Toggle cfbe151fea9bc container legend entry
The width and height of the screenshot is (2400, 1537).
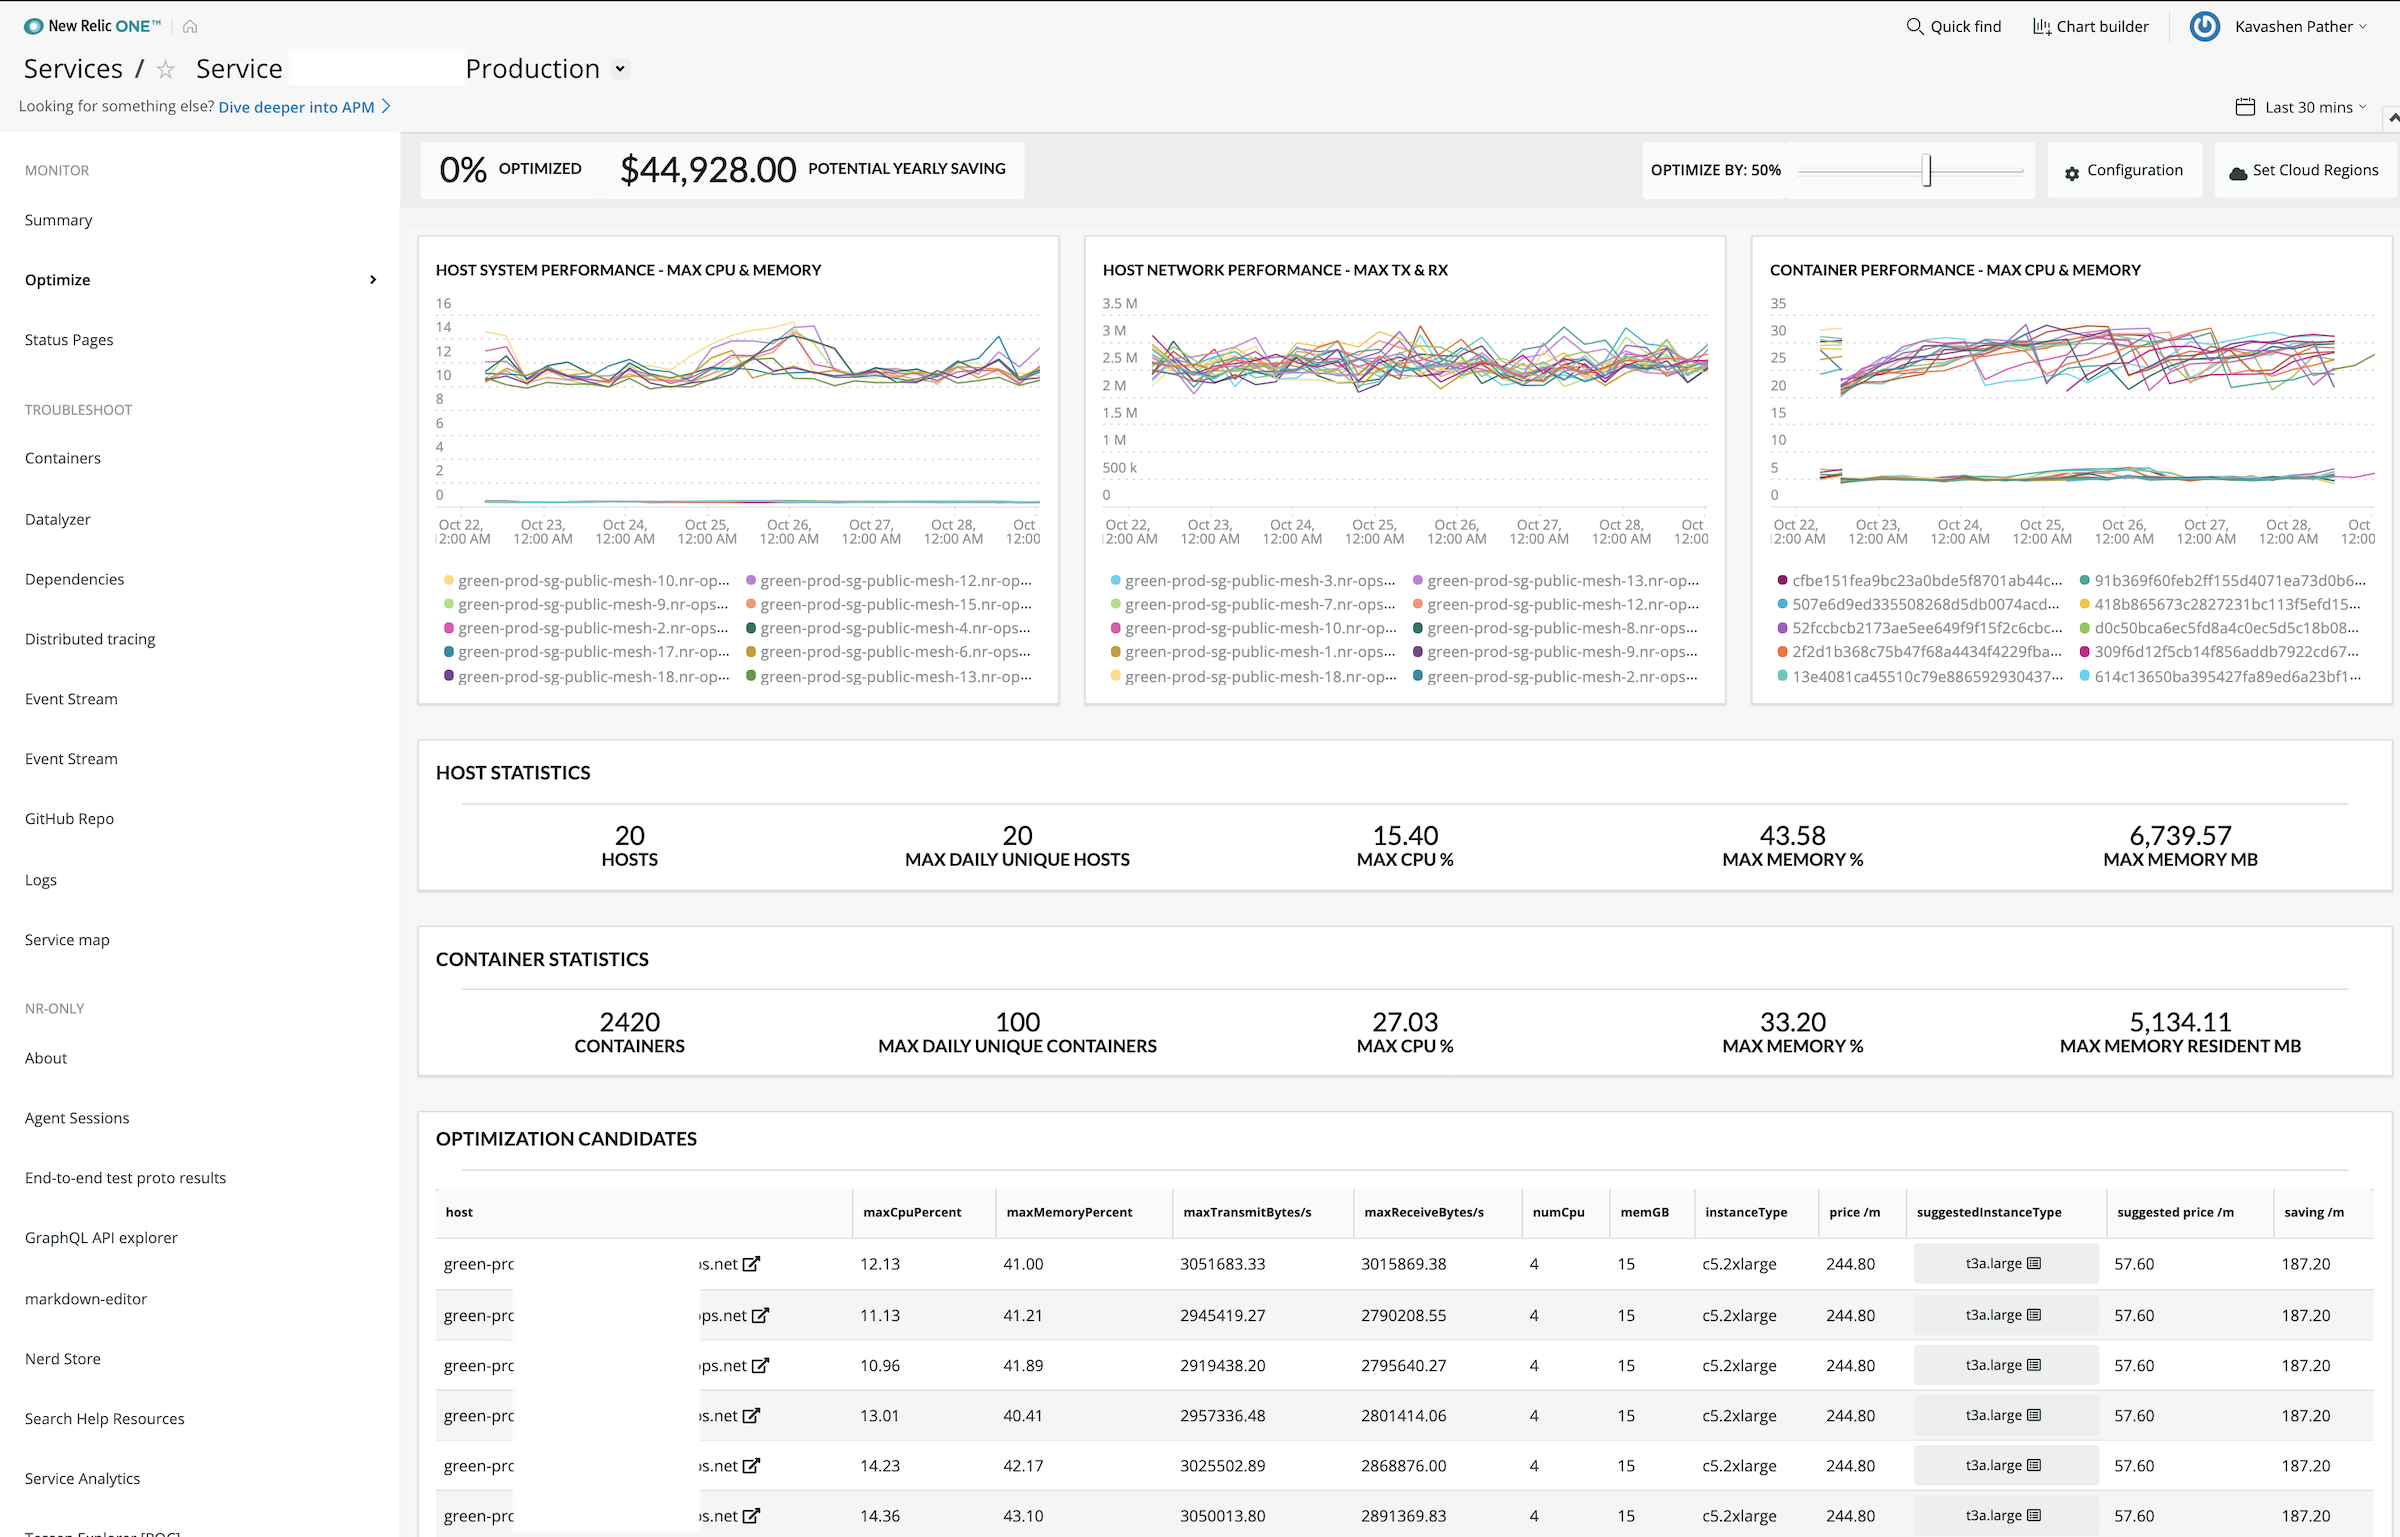[x=1924, y=581]
